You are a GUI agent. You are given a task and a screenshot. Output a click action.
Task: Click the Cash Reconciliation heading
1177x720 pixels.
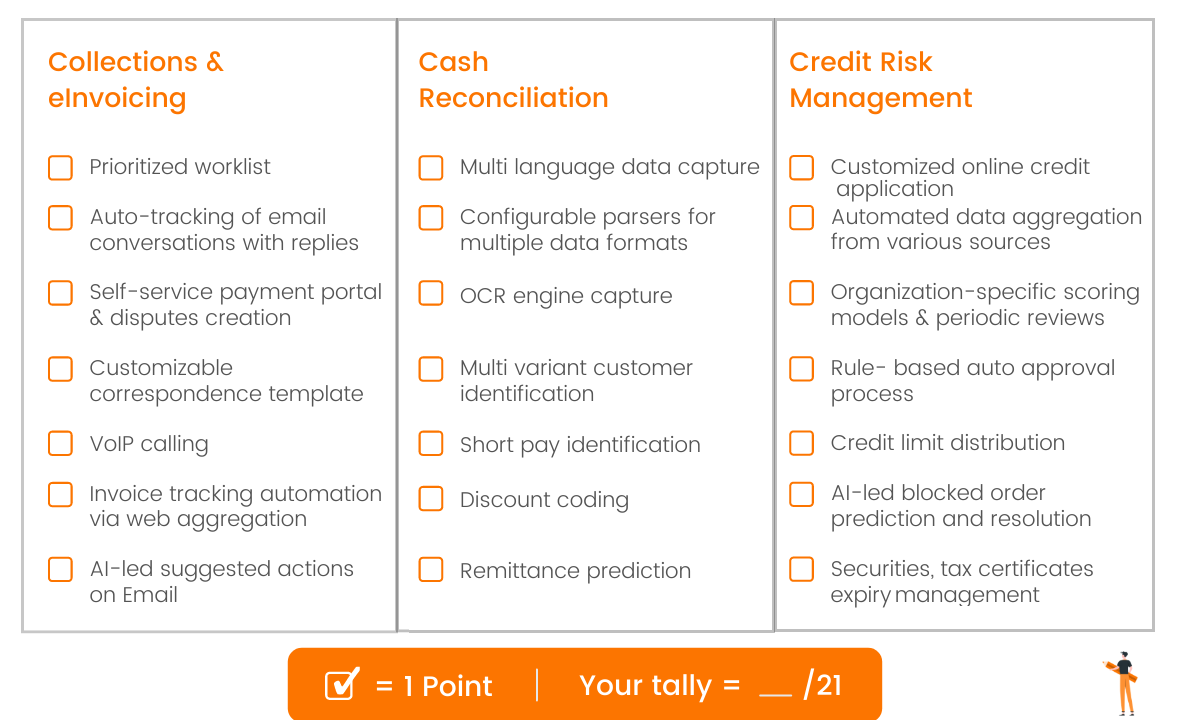(513, 80)
